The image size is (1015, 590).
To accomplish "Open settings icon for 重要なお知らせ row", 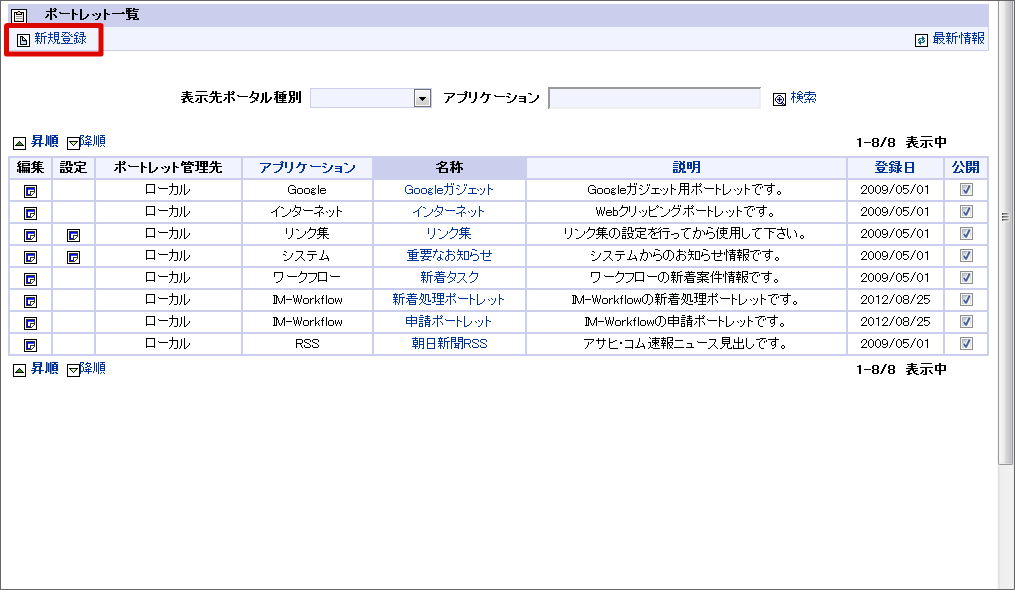I will point(74,257).
